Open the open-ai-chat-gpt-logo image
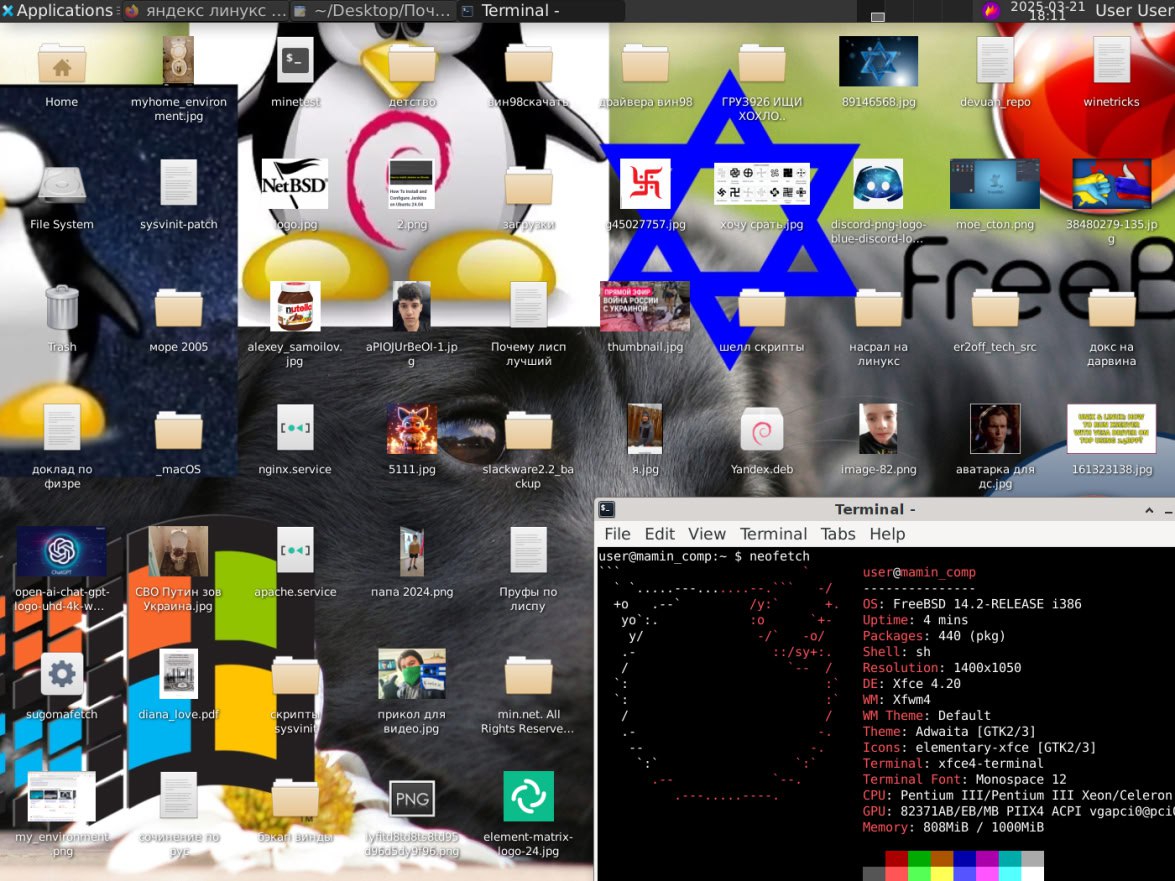The width and height of the screenshot is (1175, 881). [x=61, y=551]
